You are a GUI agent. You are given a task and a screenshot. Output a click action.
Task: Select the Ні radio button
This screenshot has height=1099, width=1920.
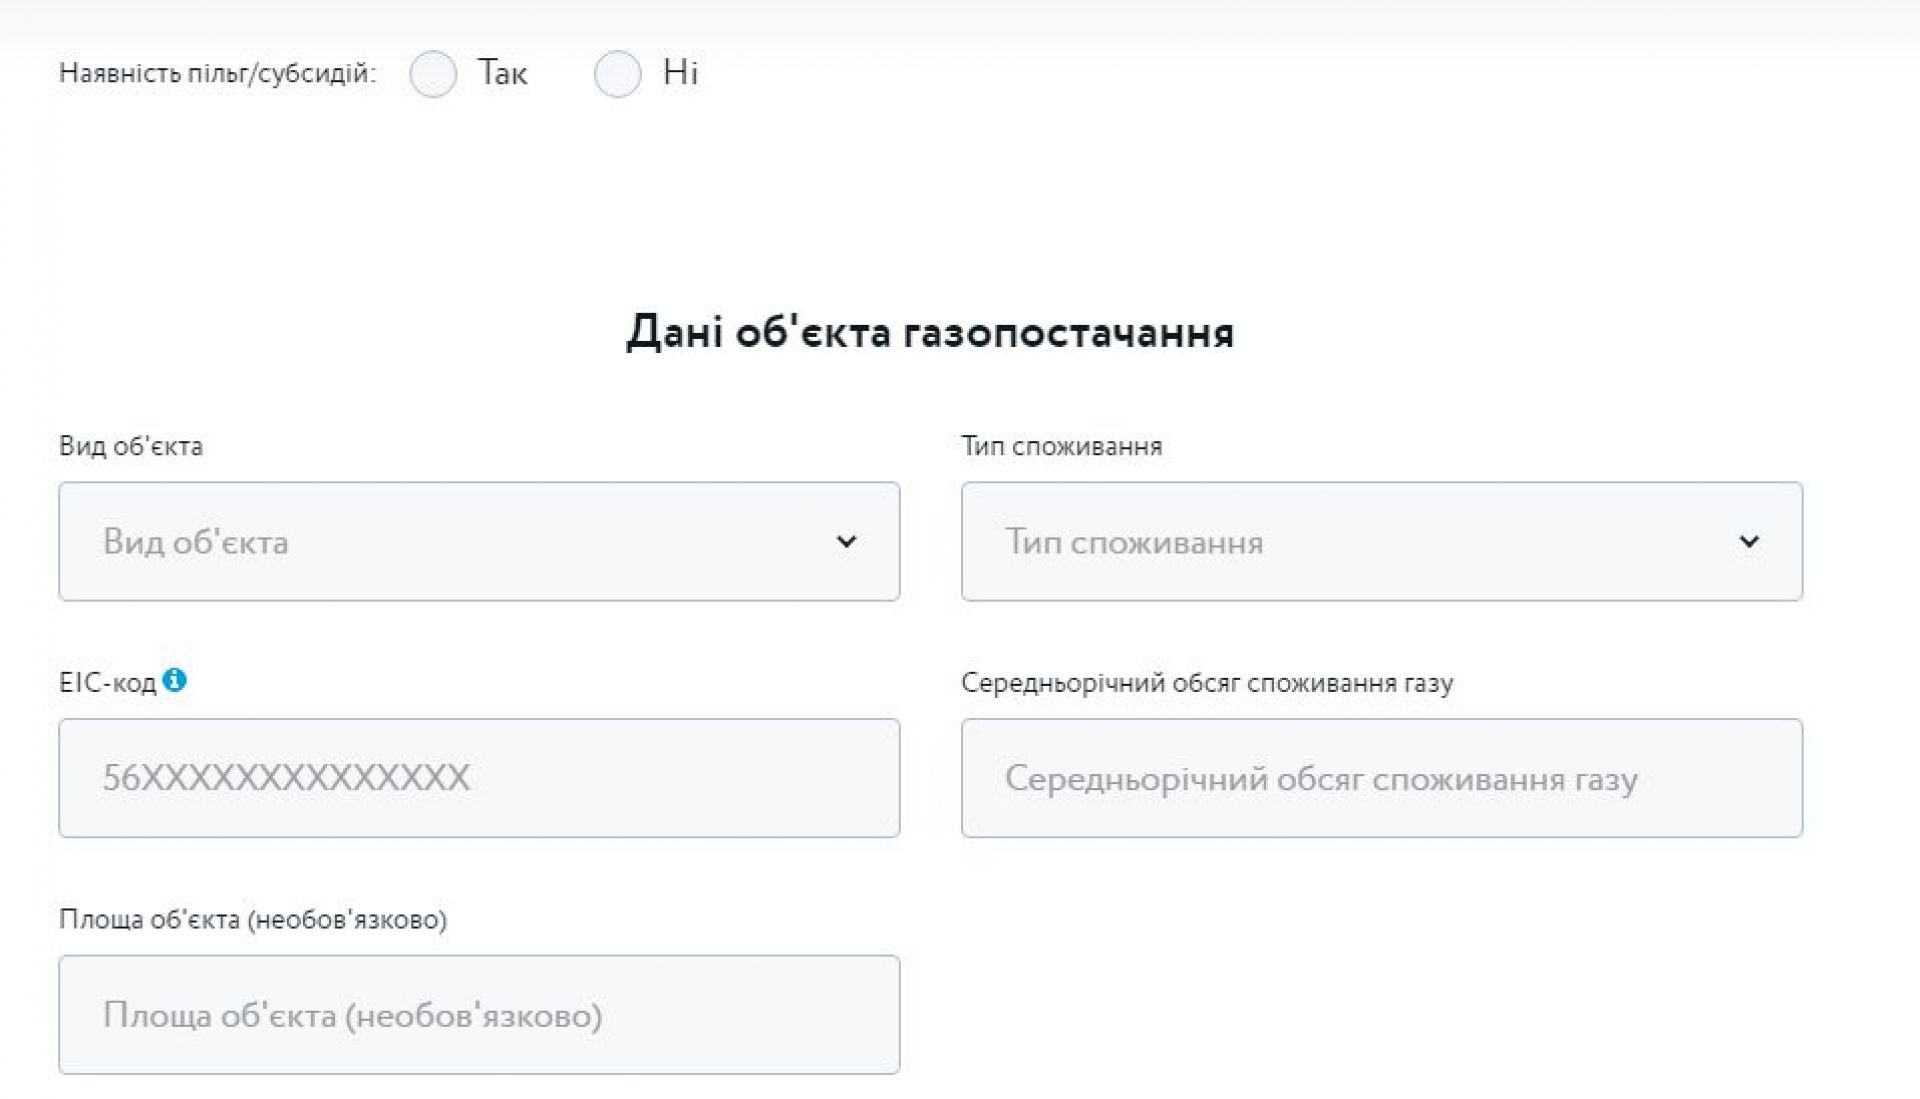(x=617, y=74)
